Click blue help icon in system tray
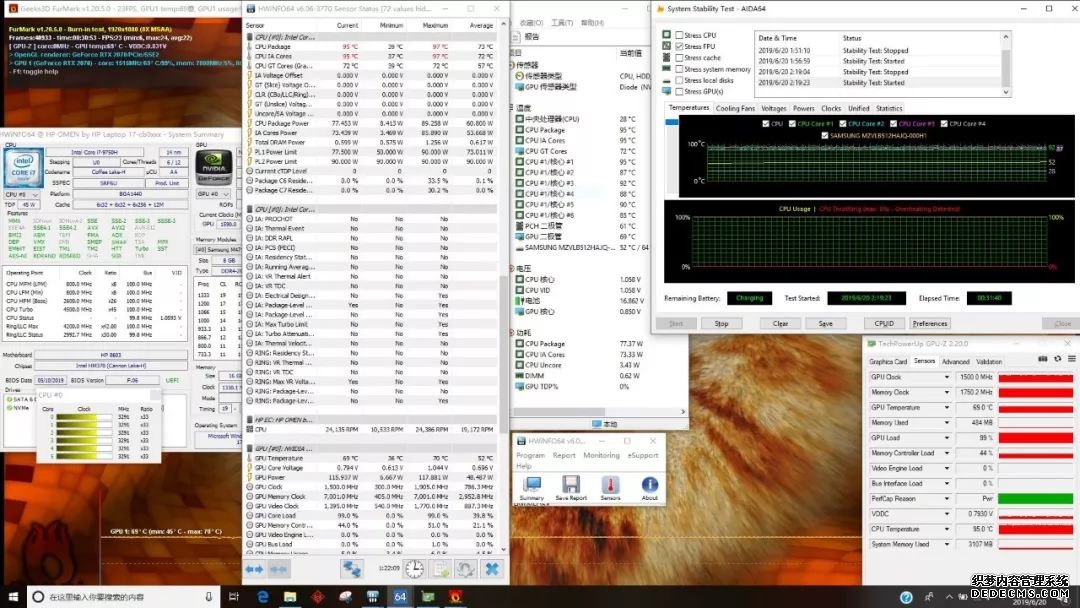This screenshot has width=1080, height=608. (906, 597)
